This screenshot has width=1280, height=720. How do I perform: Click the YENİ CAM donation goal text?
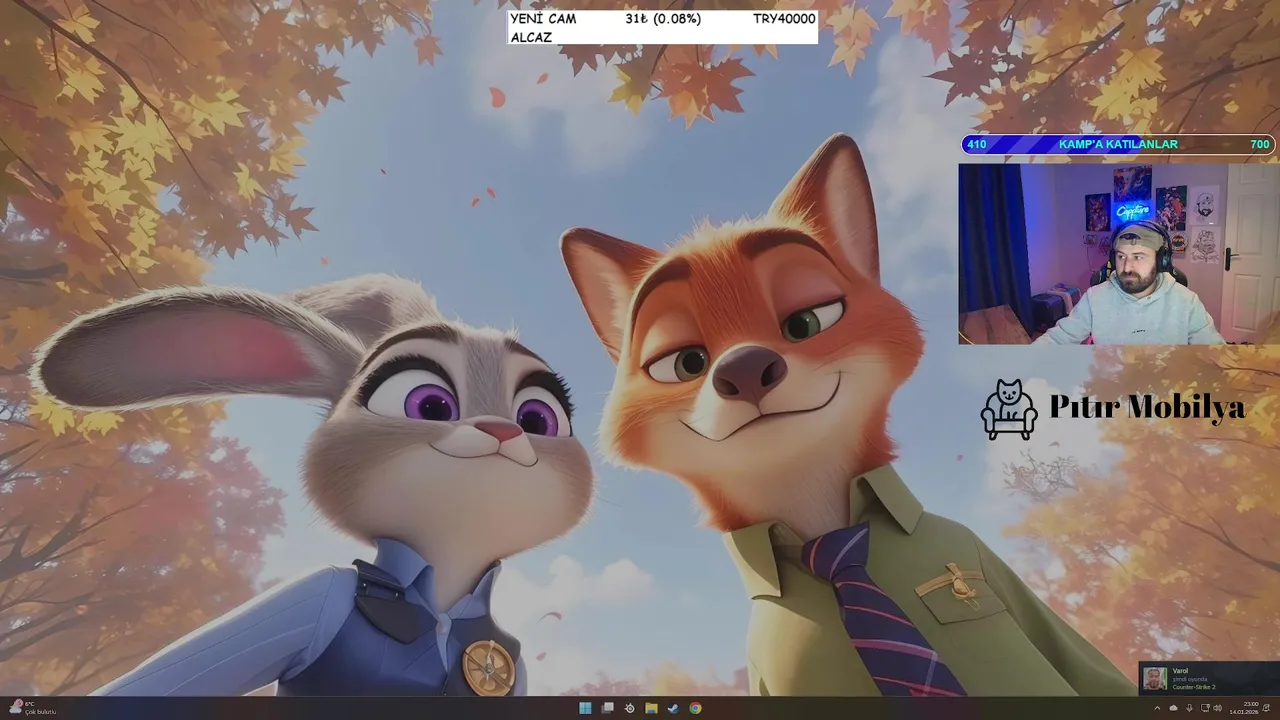tap(543, 19)
